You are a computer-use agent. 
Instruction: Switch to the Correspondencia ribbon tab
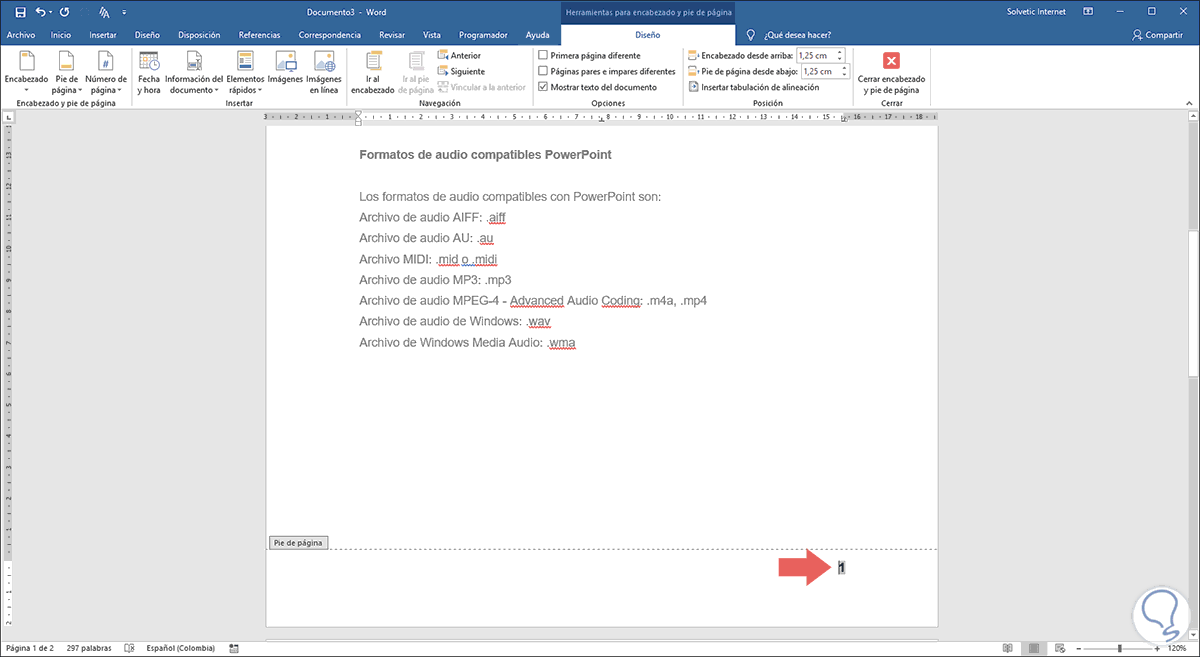coord(330,34)
